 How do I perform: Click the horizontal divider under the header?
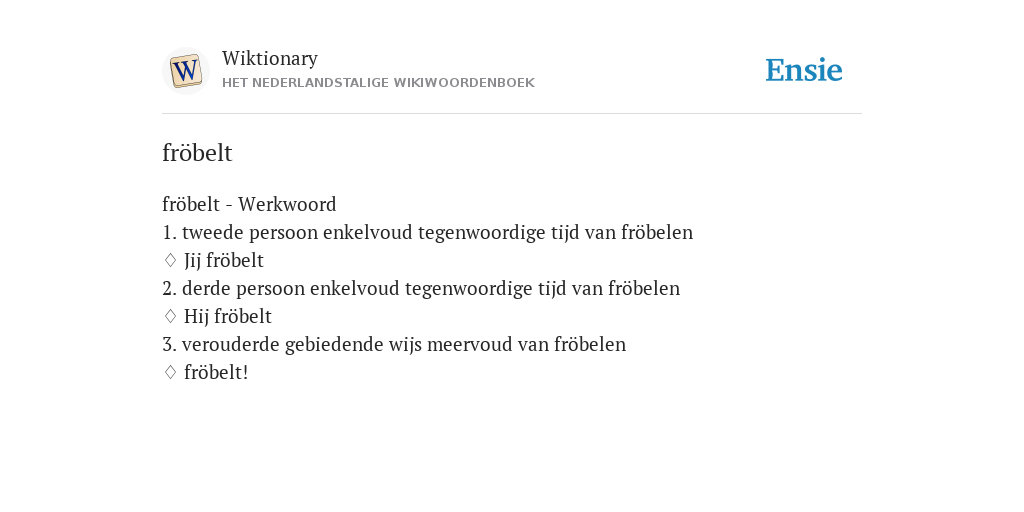click(x=512, y=114)
